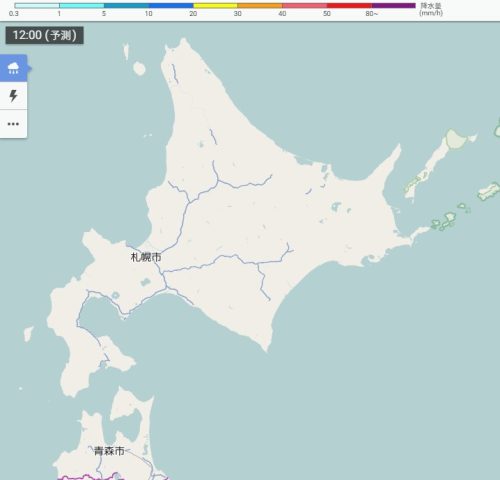Select the rain cloud precipitation layer icon
The width and height of the screenshot is (500, 480).
(13, 68)
